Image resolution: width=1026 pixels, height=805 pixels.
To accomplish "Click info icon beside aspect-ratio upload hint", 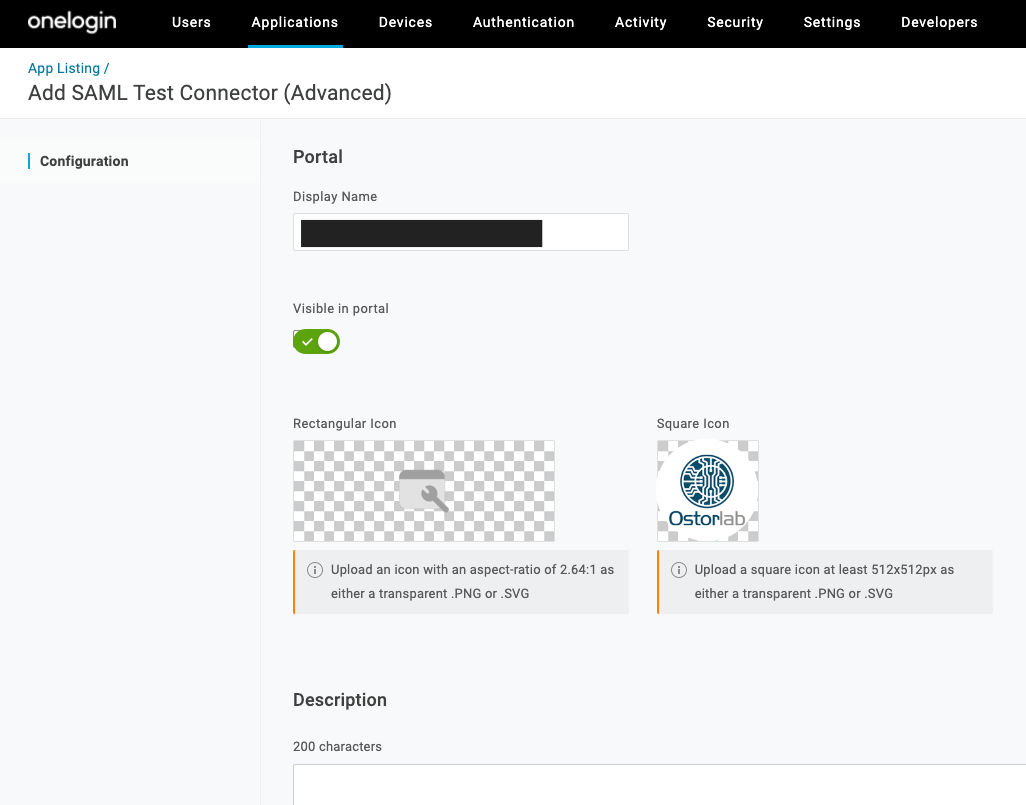I will point(314,570).
